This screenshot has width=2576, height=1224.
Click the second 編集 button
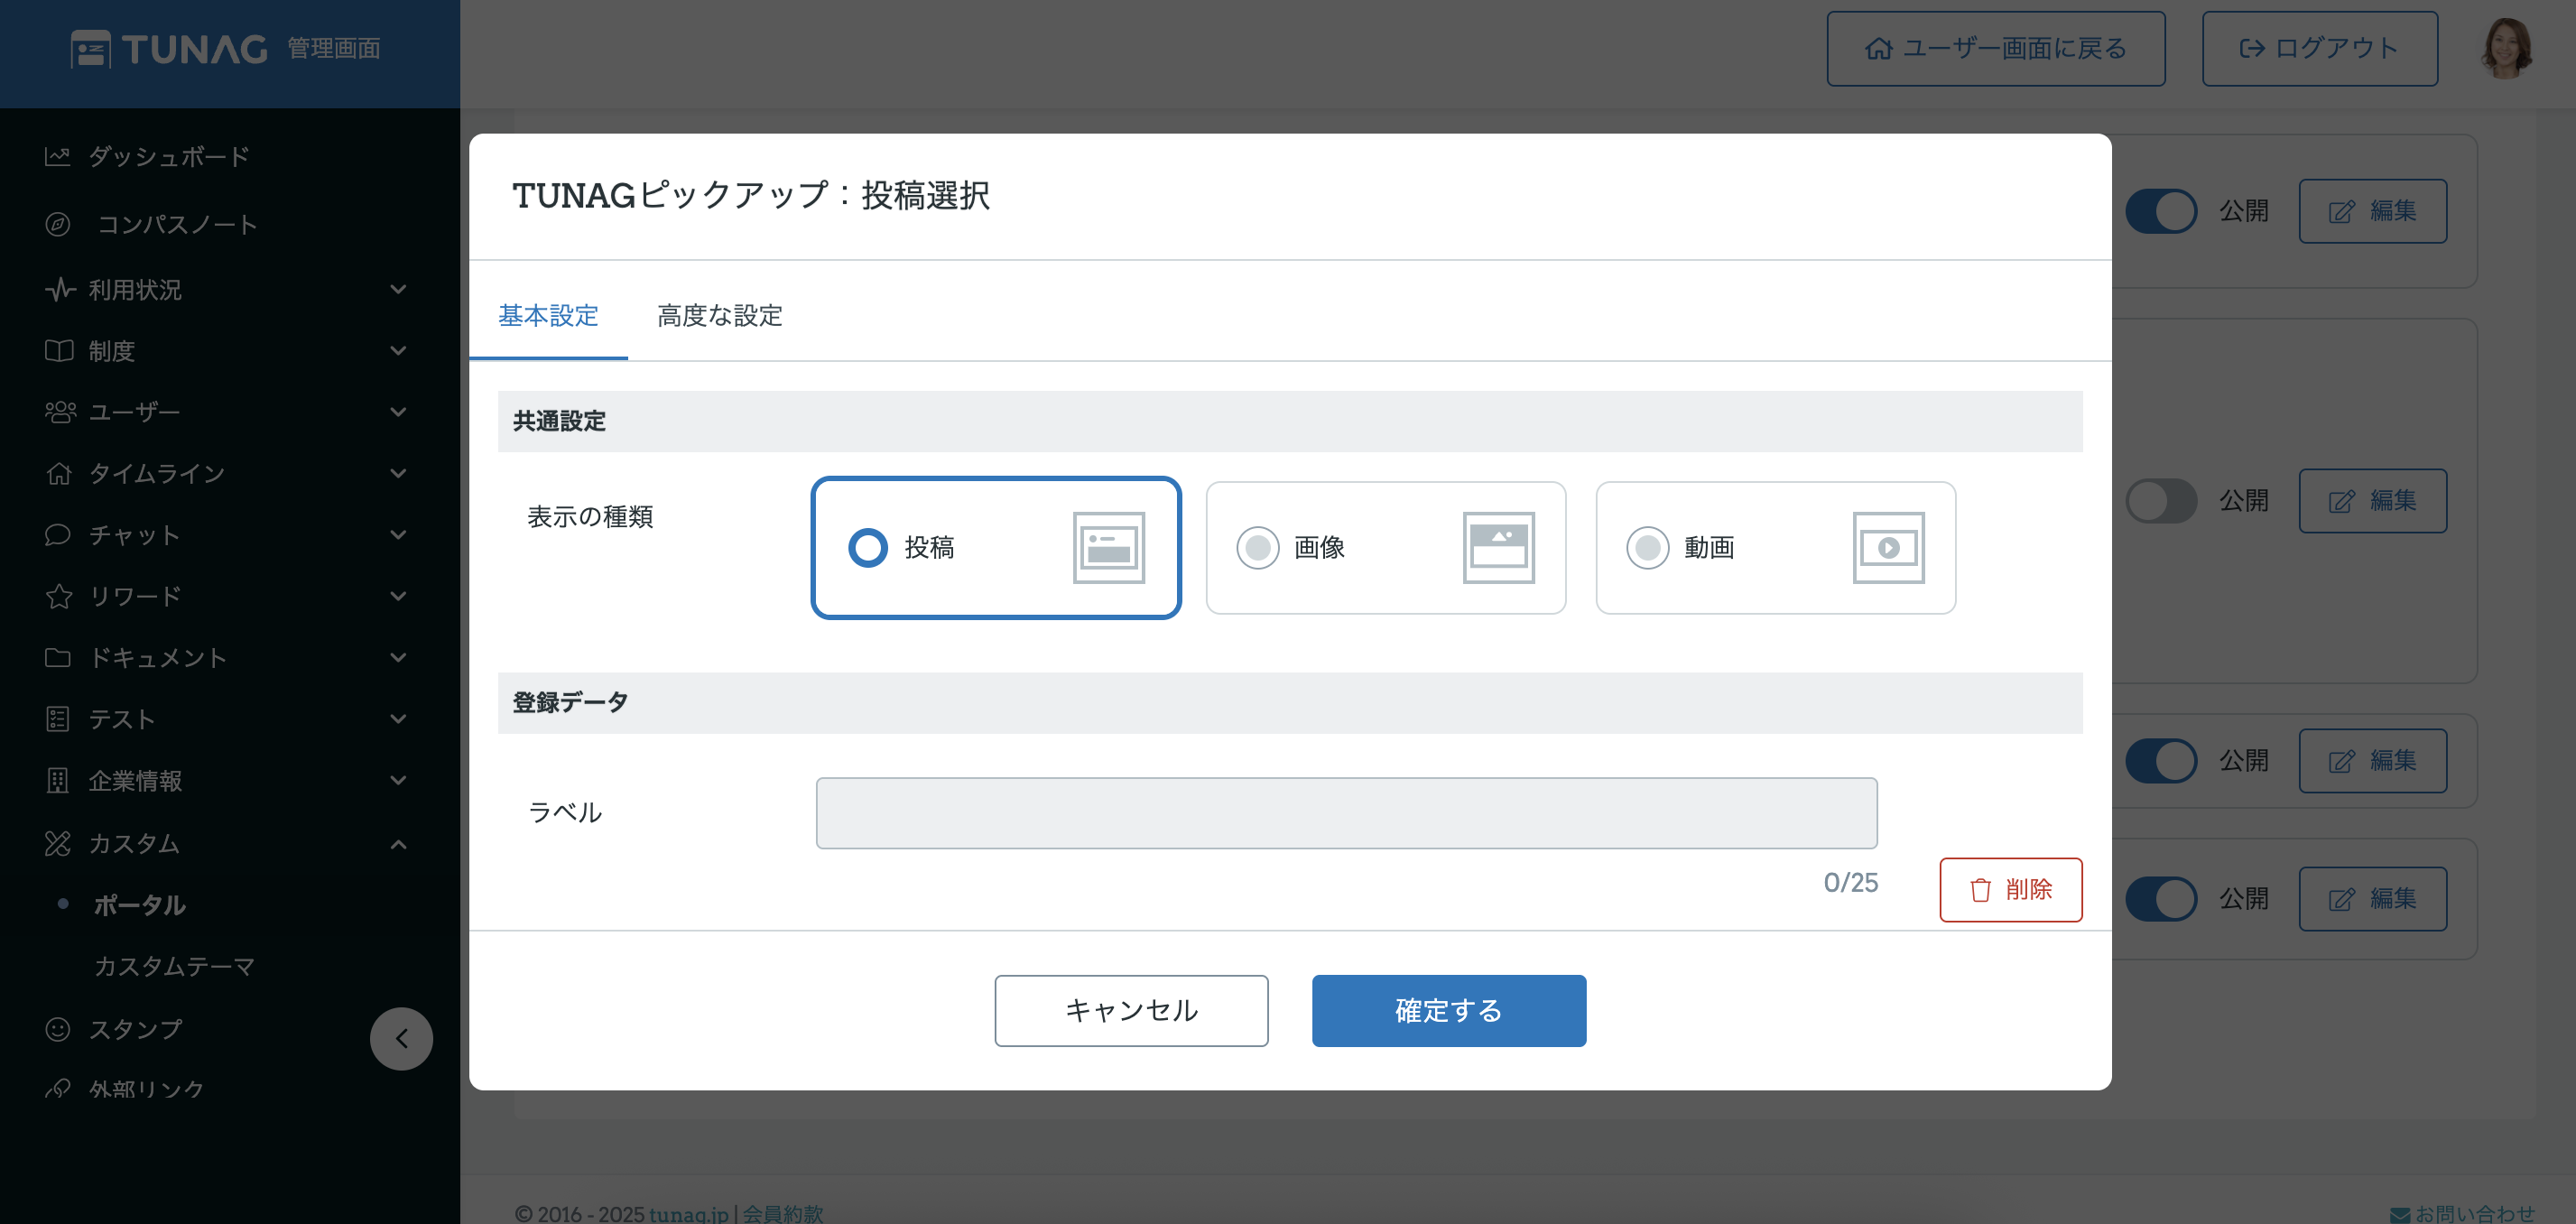pos(2373,501)
